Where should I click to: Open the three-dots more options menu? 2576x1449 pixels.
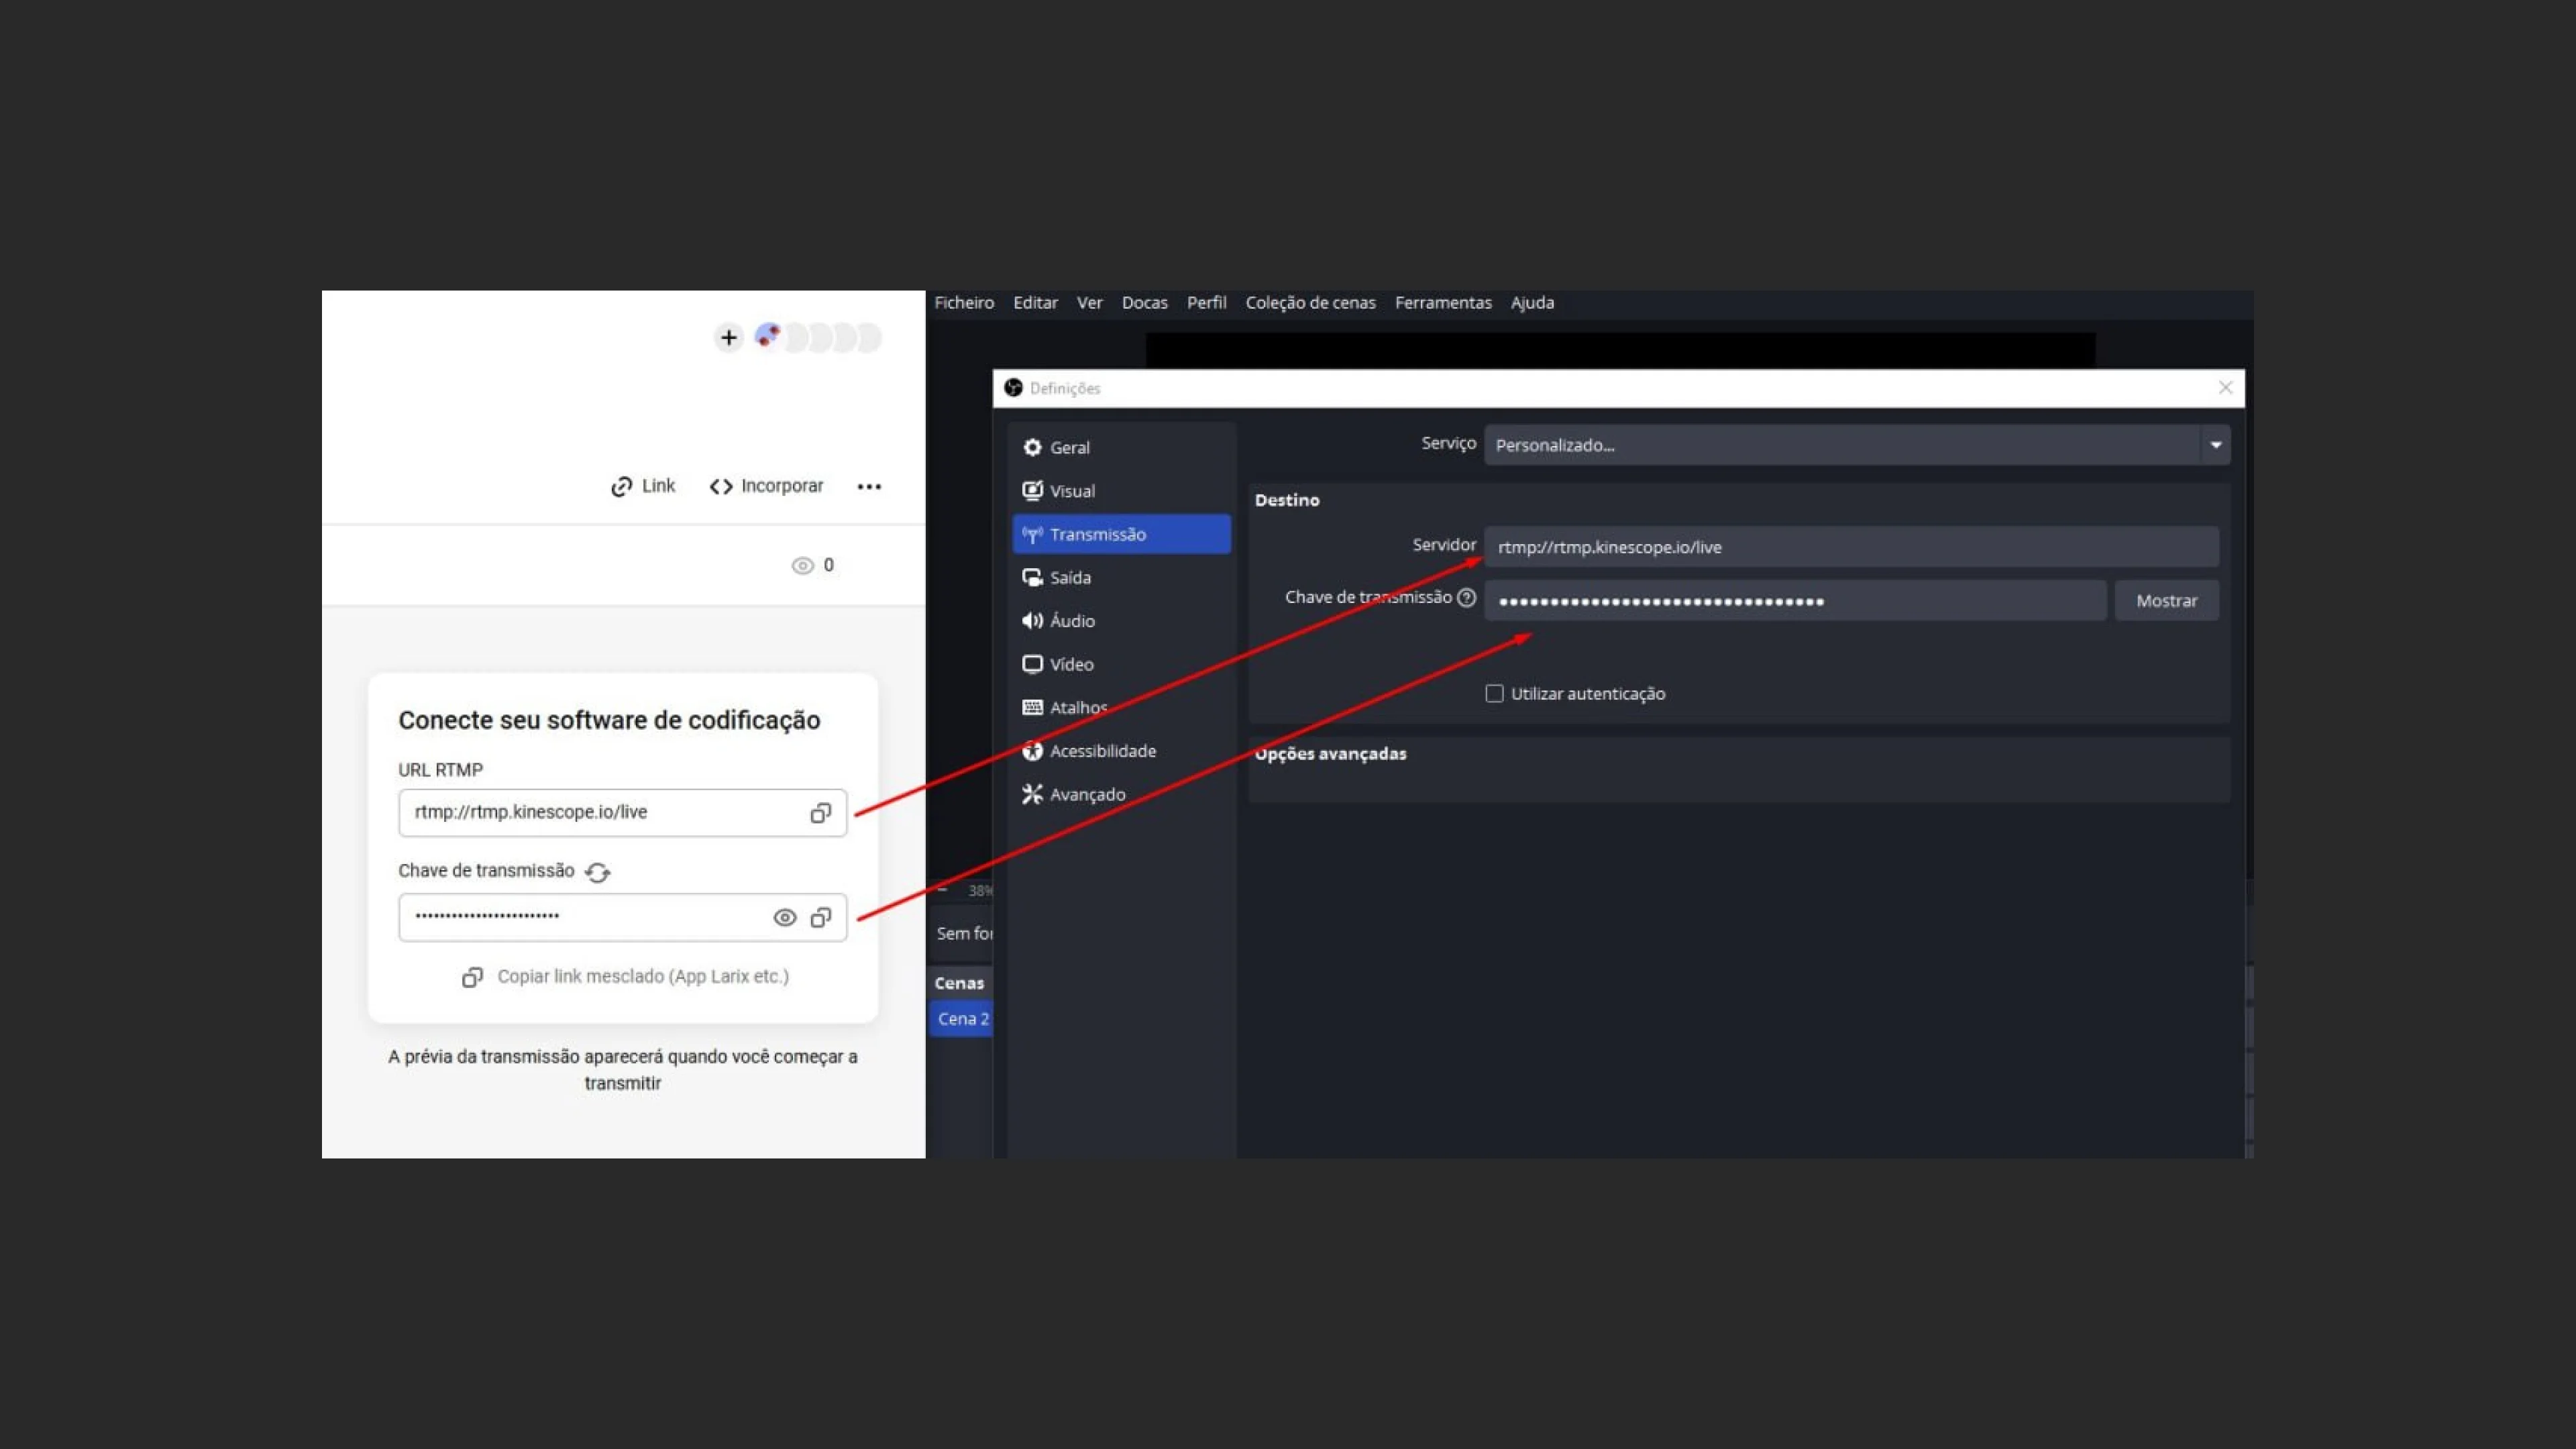pos(869,486)
